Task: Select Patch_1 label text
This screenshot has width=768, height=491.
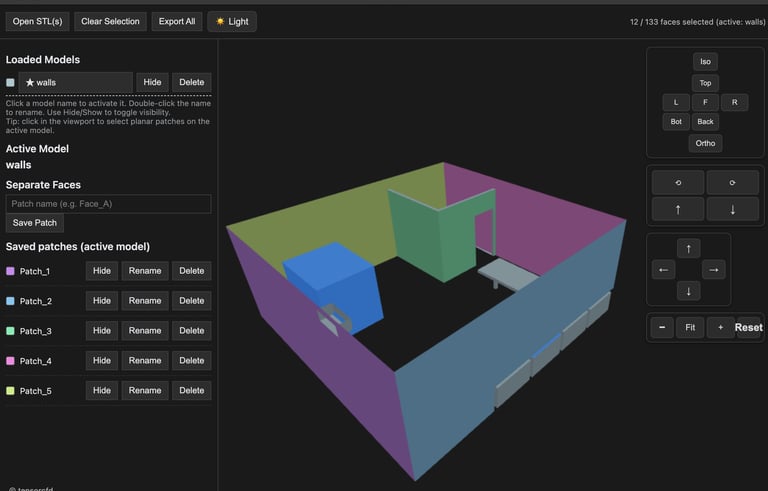Action: pos(35,271)
